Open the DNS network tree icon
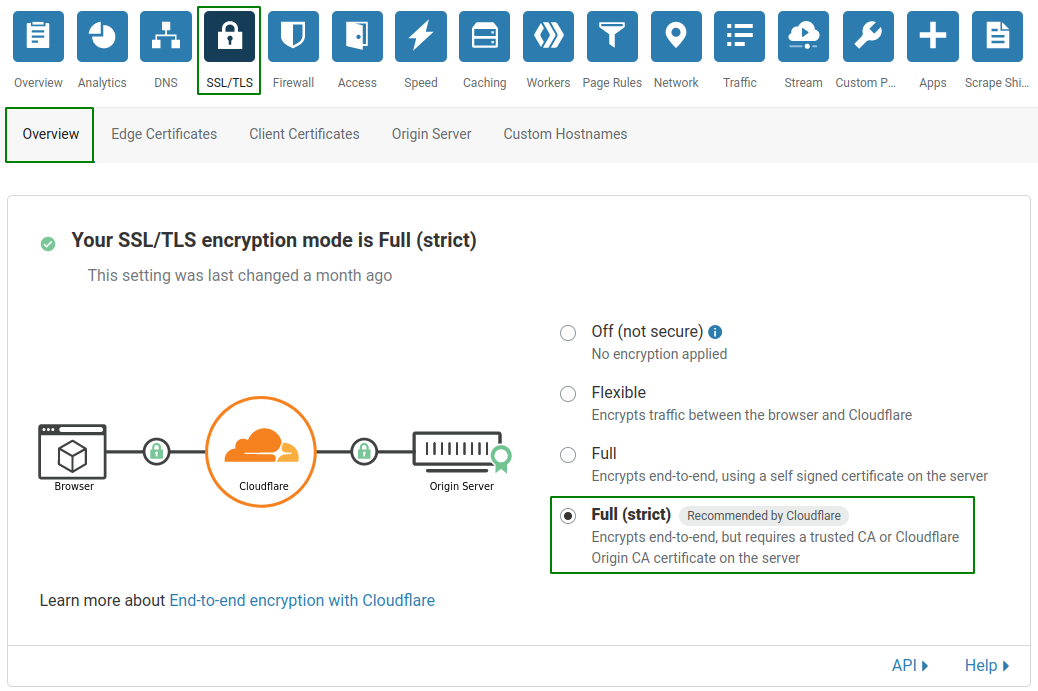The height and width of the screenshot is (691, 1038). [x=166, y=36]
